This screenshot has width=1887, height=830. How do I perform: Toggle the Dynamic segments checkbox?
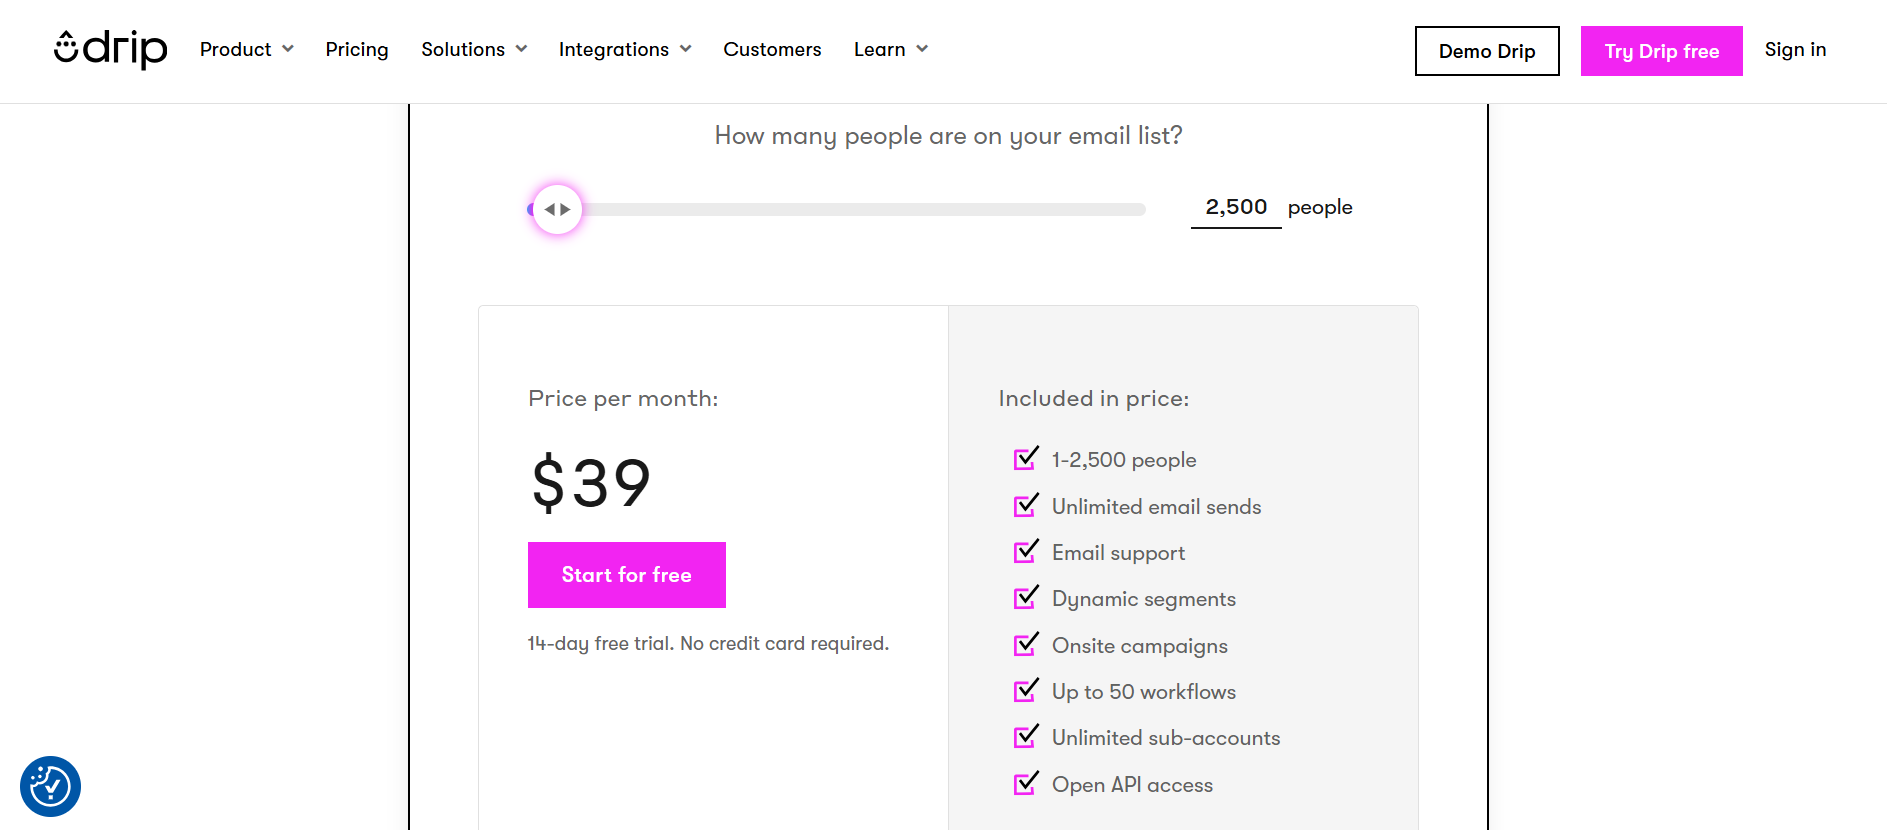(x=1025, y=598)
